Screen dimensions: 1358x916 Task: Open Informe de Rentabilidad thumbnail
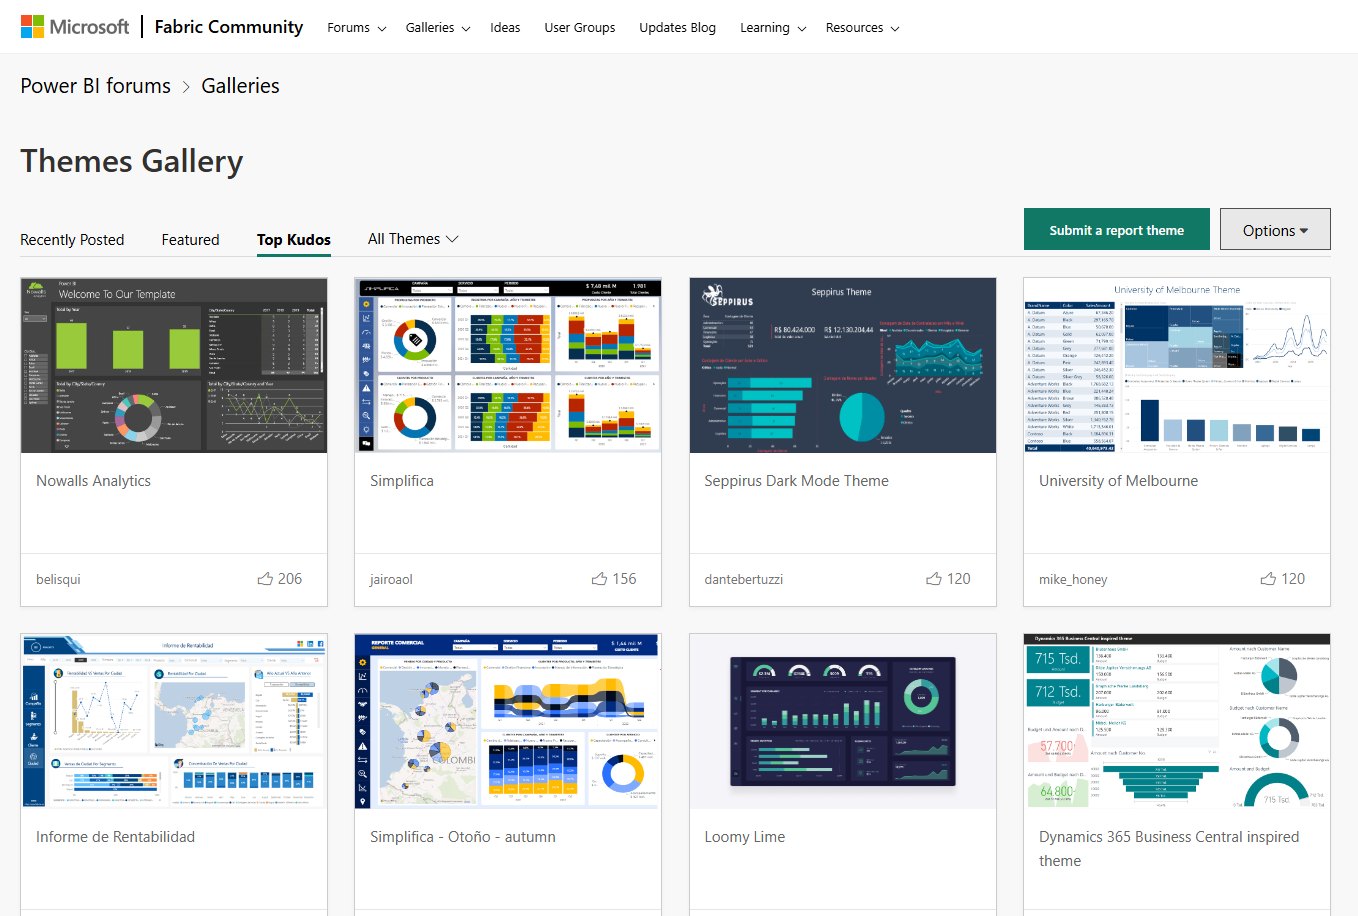(x=174, y=721)
